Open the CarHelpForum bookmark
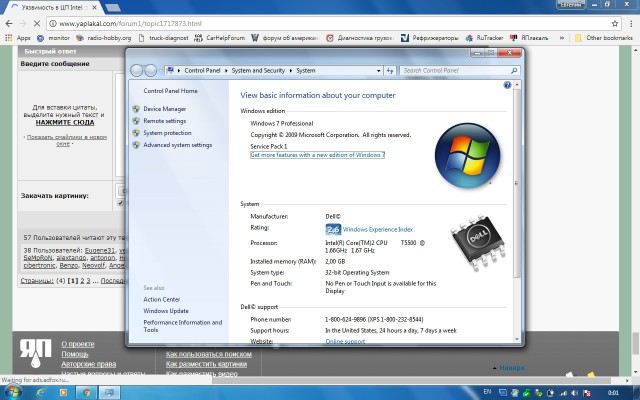 coord(220,38)
